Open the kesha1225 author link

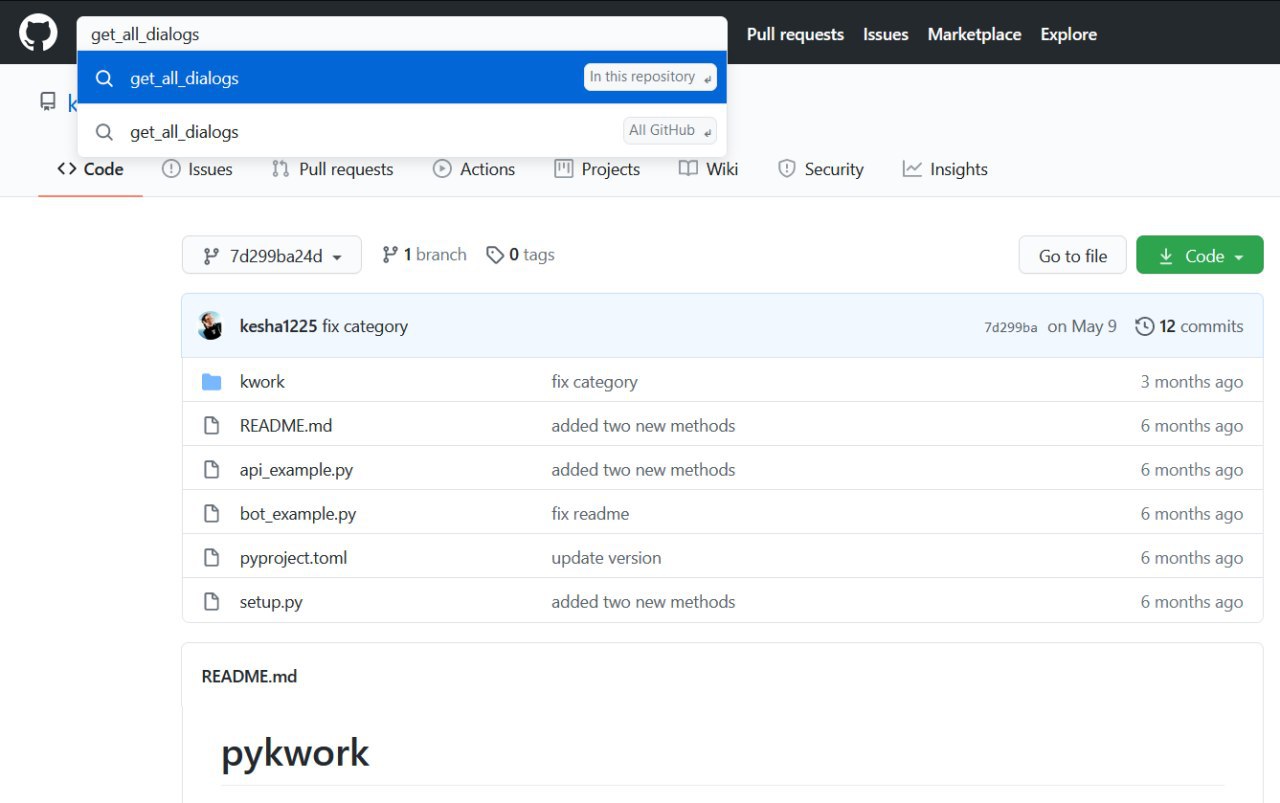278,326
